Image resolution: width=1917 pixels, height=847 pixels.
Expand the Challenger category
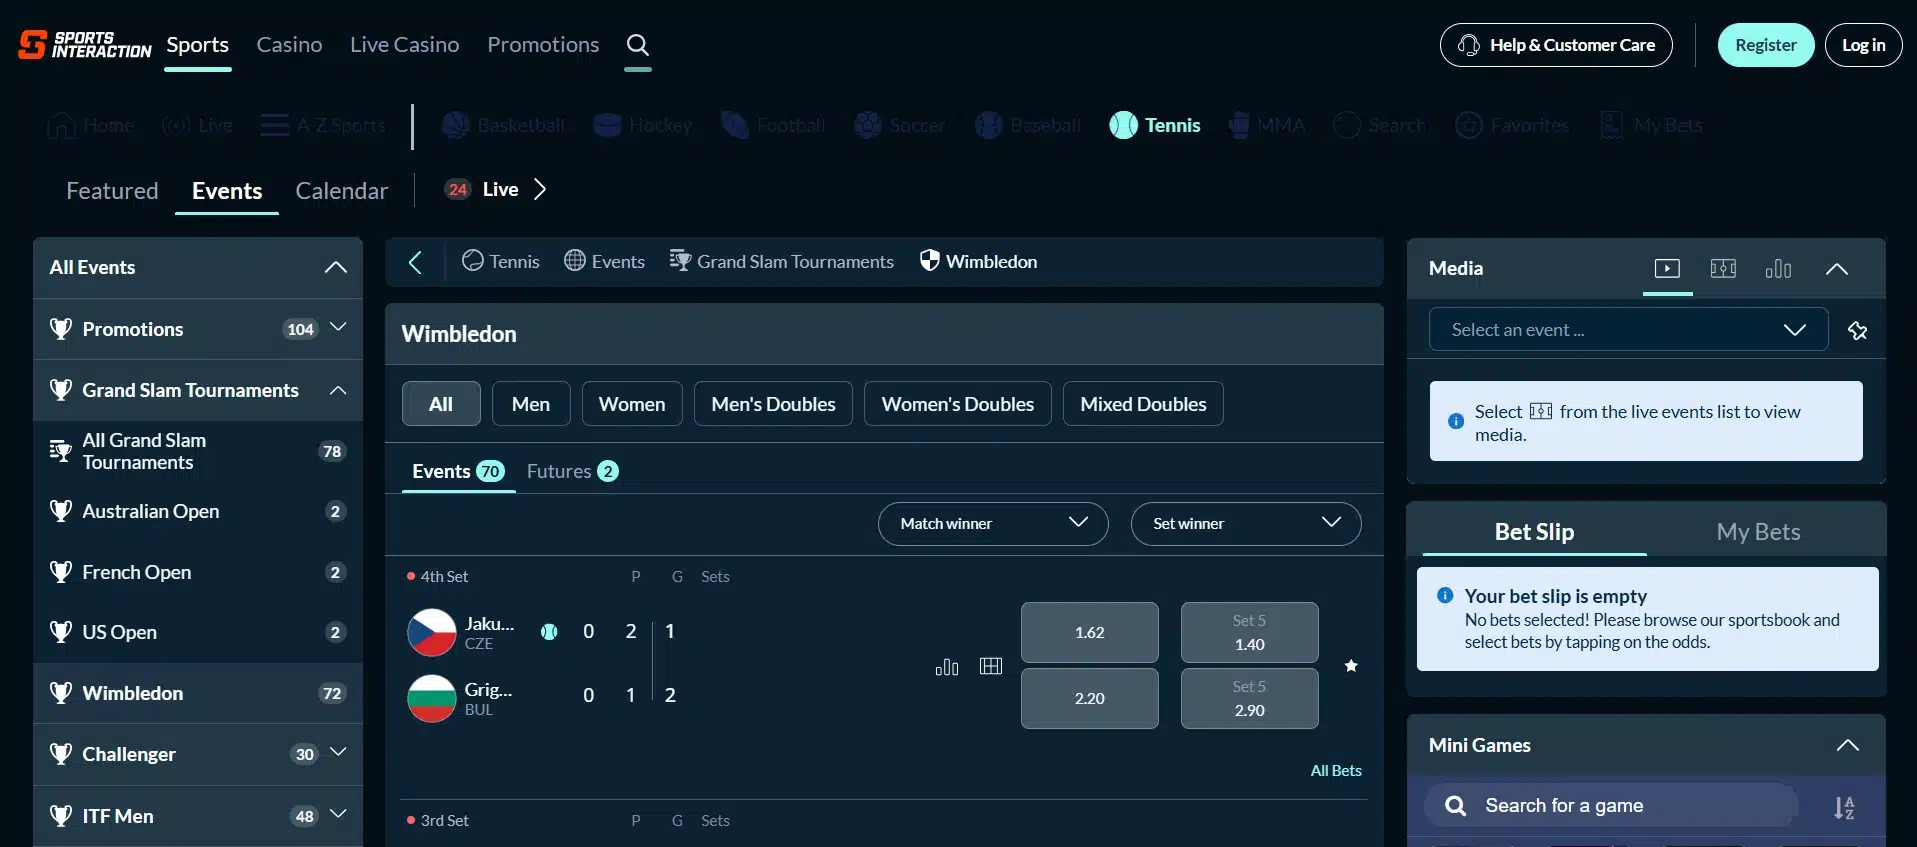pyautogui.click(x=338, y=753)
